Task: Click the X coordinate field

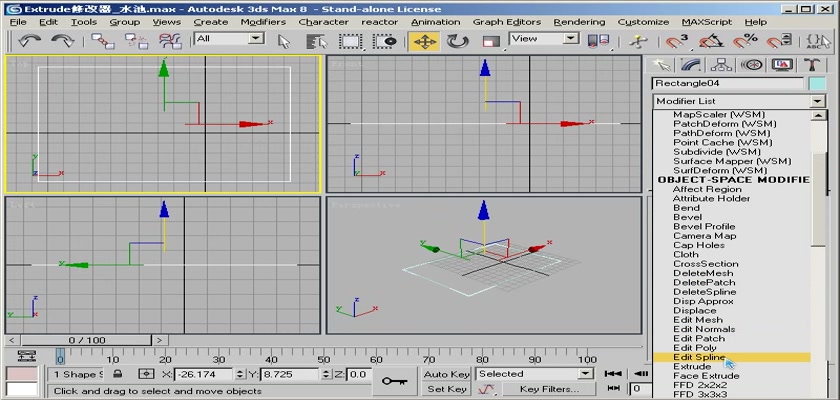Action: [x=205, y=374]
